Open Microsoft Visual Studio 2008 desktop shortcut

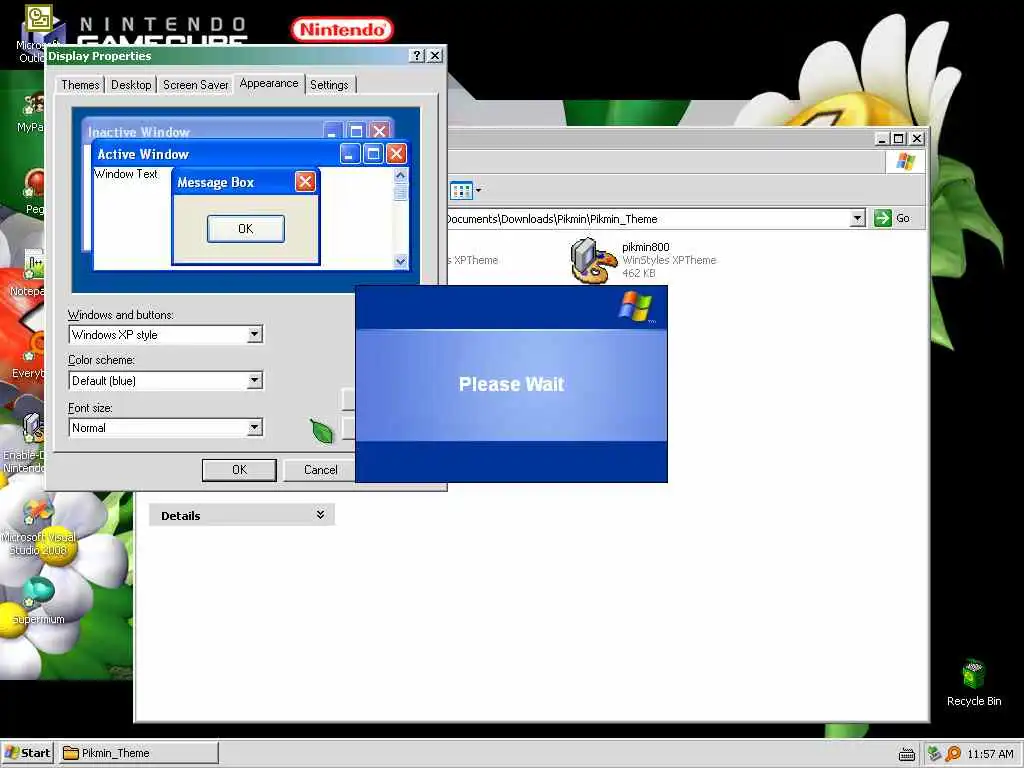[x=38, y=513]
